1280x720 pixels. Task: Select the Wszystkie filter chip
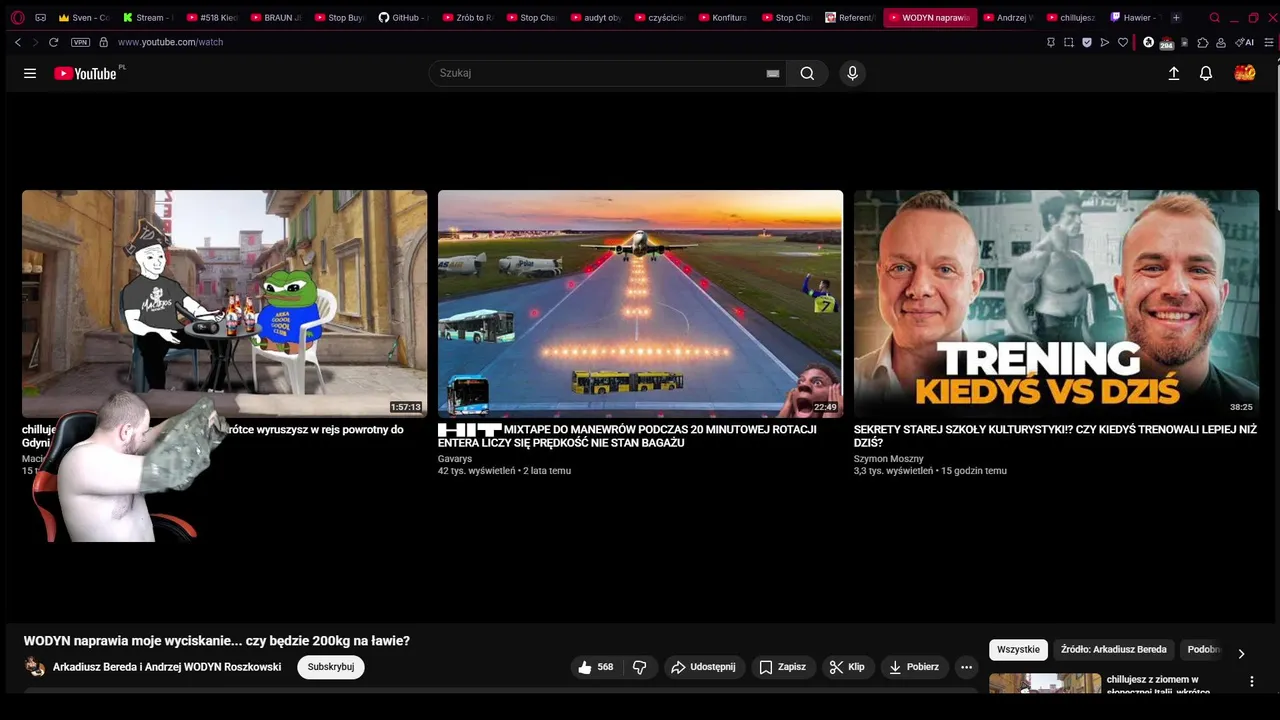[x=1018, y=650]
